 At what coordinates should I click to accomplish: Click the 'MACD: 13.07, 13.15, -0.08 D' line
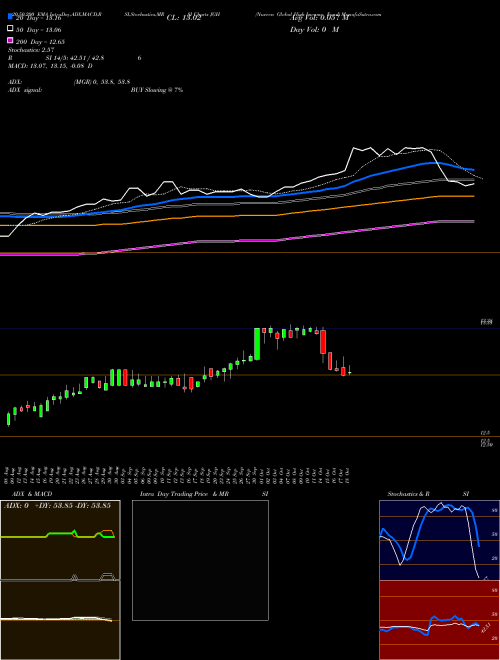50,66
